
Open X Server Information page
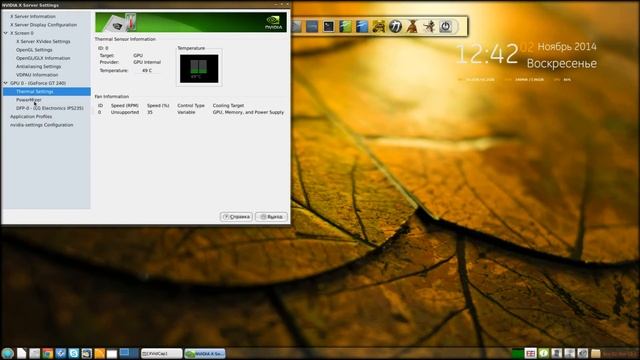pos(33,16)
